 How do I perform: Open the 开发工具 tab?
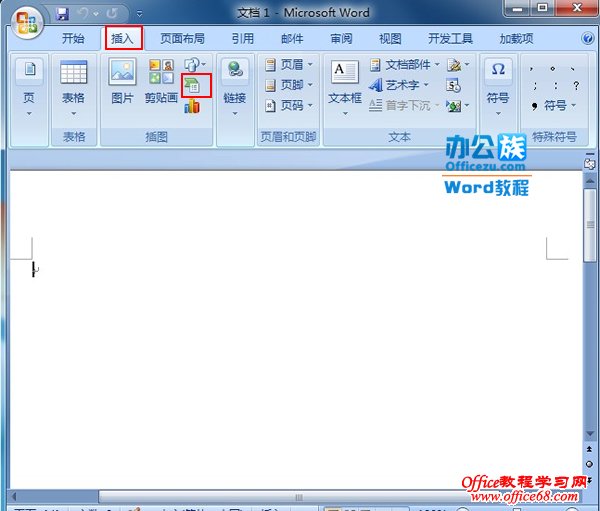[x=450, y=39]
